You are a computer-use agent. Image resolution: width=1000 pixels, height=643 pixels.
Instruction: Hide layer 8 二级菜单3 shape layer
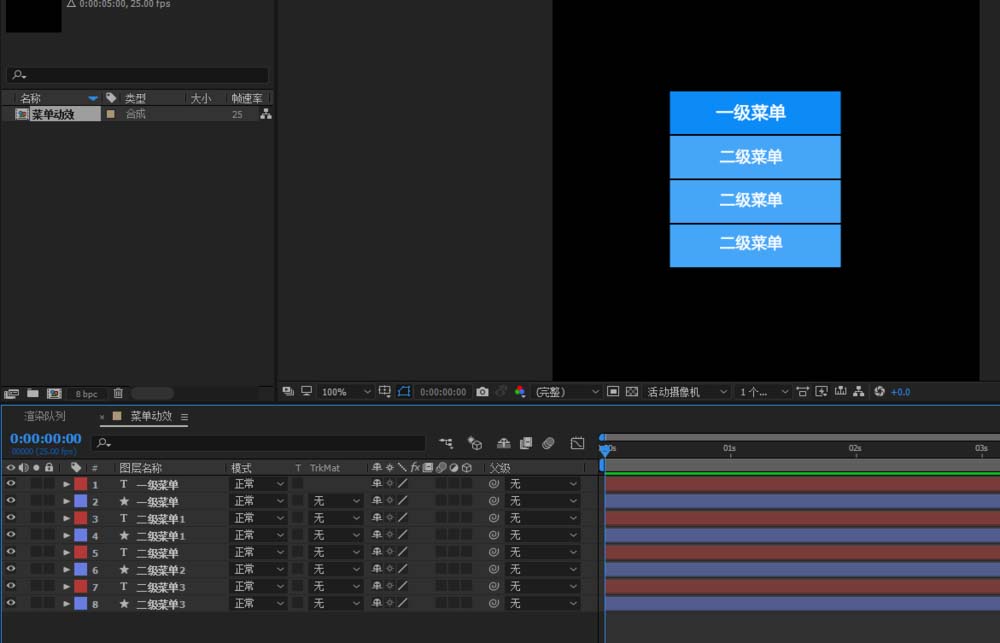tap(11, 603)
